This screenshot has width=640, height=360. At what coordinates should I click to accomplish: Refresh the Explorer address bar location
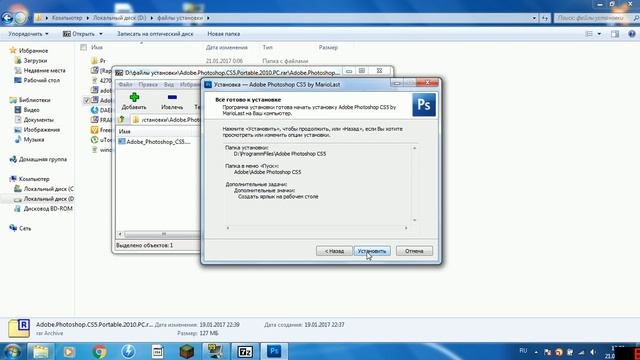pos(545,18)
